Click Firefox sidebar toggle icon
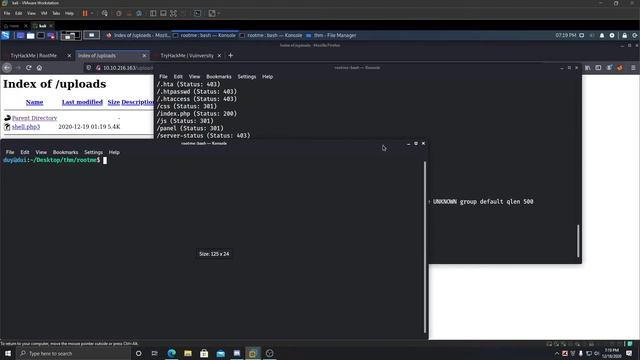 (x=598, y=68)
